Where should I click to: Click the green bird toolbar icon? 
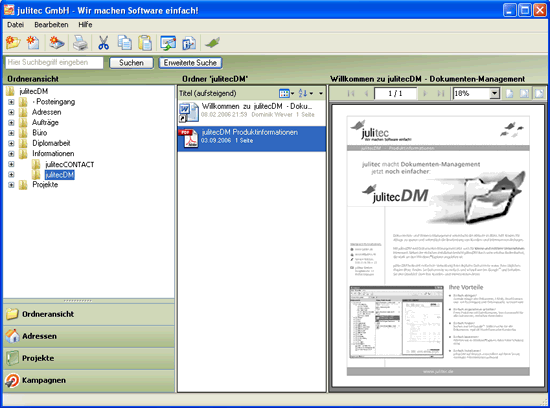tap(213, 43)
